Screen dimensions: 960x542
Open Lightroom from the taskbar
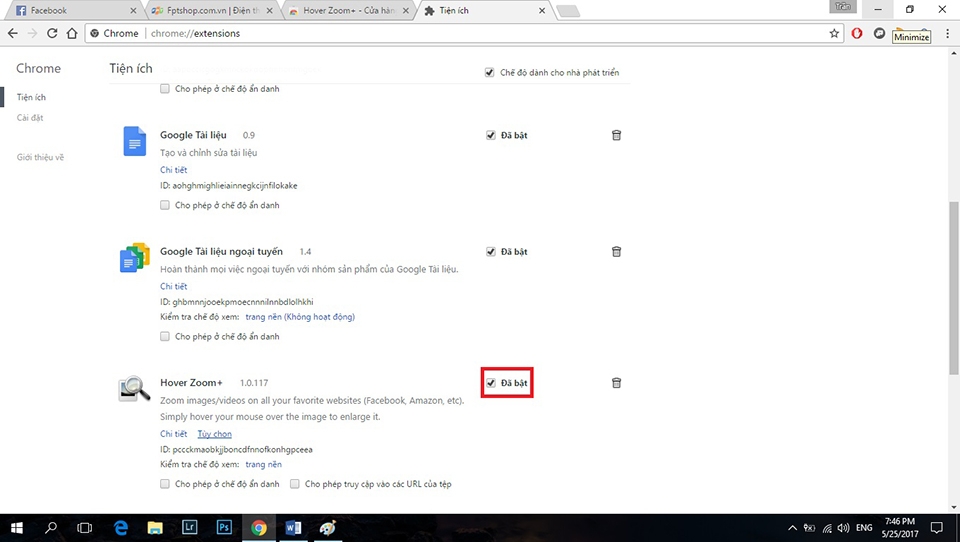point(189,527)
